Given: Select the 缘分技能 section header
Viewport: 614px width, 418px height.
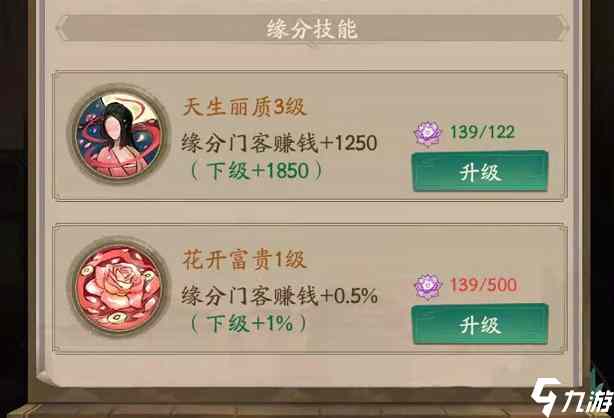Looking at the screenshot, I should click(312, 29).
